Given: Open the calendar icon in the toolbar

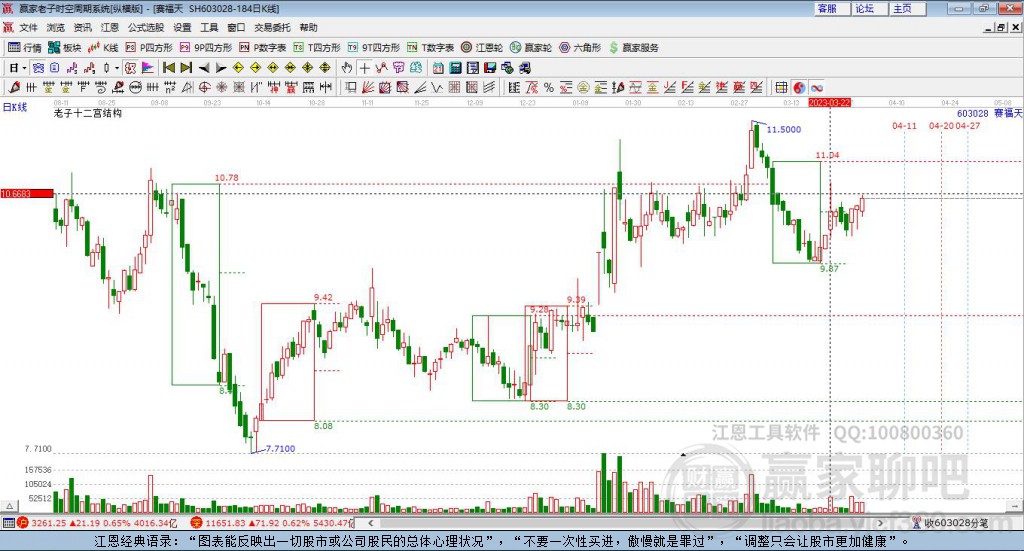Looking at the screenshot, I should (x=438, y=68).
